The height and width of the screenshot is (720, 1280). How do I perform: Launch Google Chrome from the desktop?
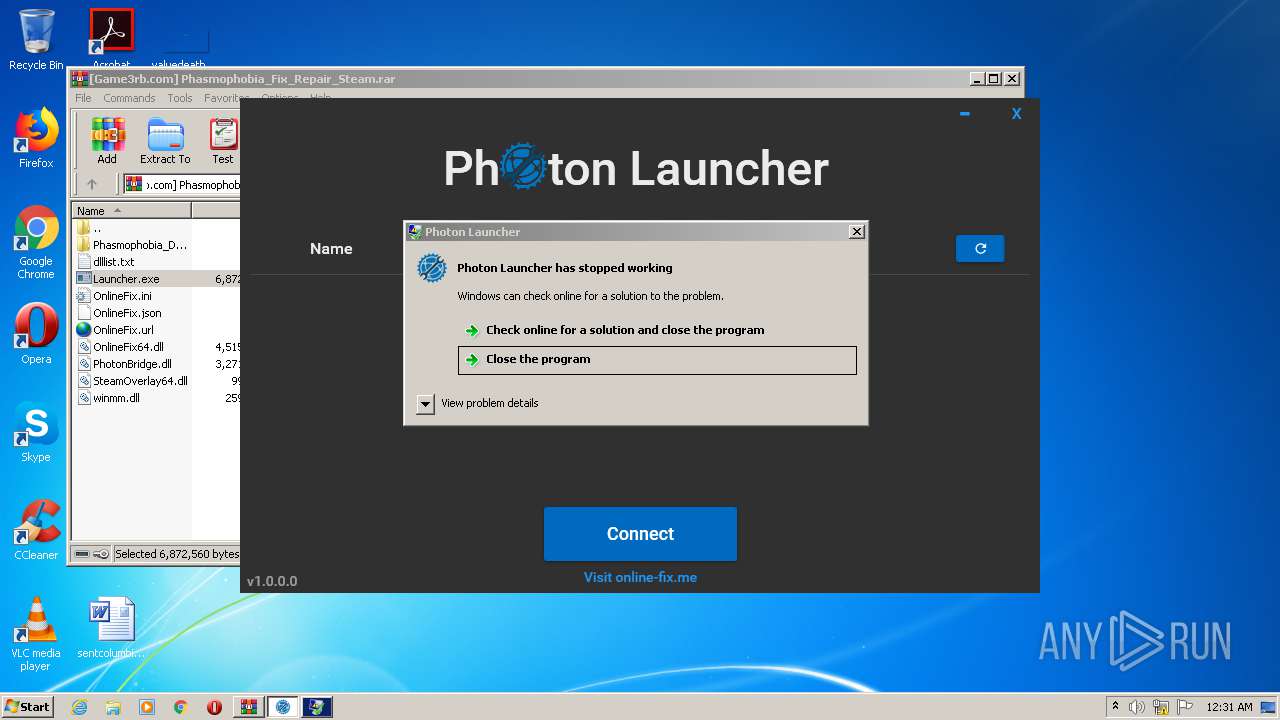tap(36, 243)
